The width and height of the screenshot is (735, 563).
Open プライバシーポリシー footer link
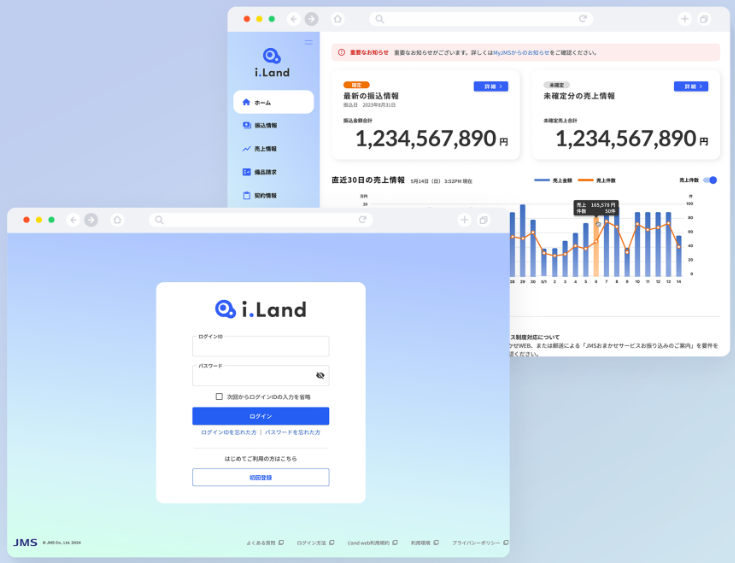tap(480, 543)
